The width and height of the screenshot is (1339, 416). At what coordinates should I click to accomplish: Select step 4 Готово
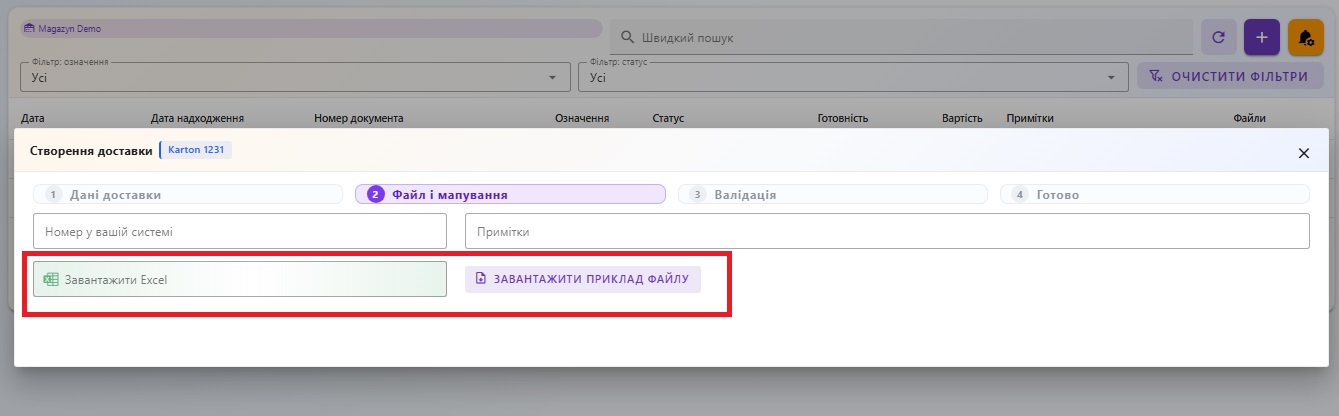pos(1155,195)
